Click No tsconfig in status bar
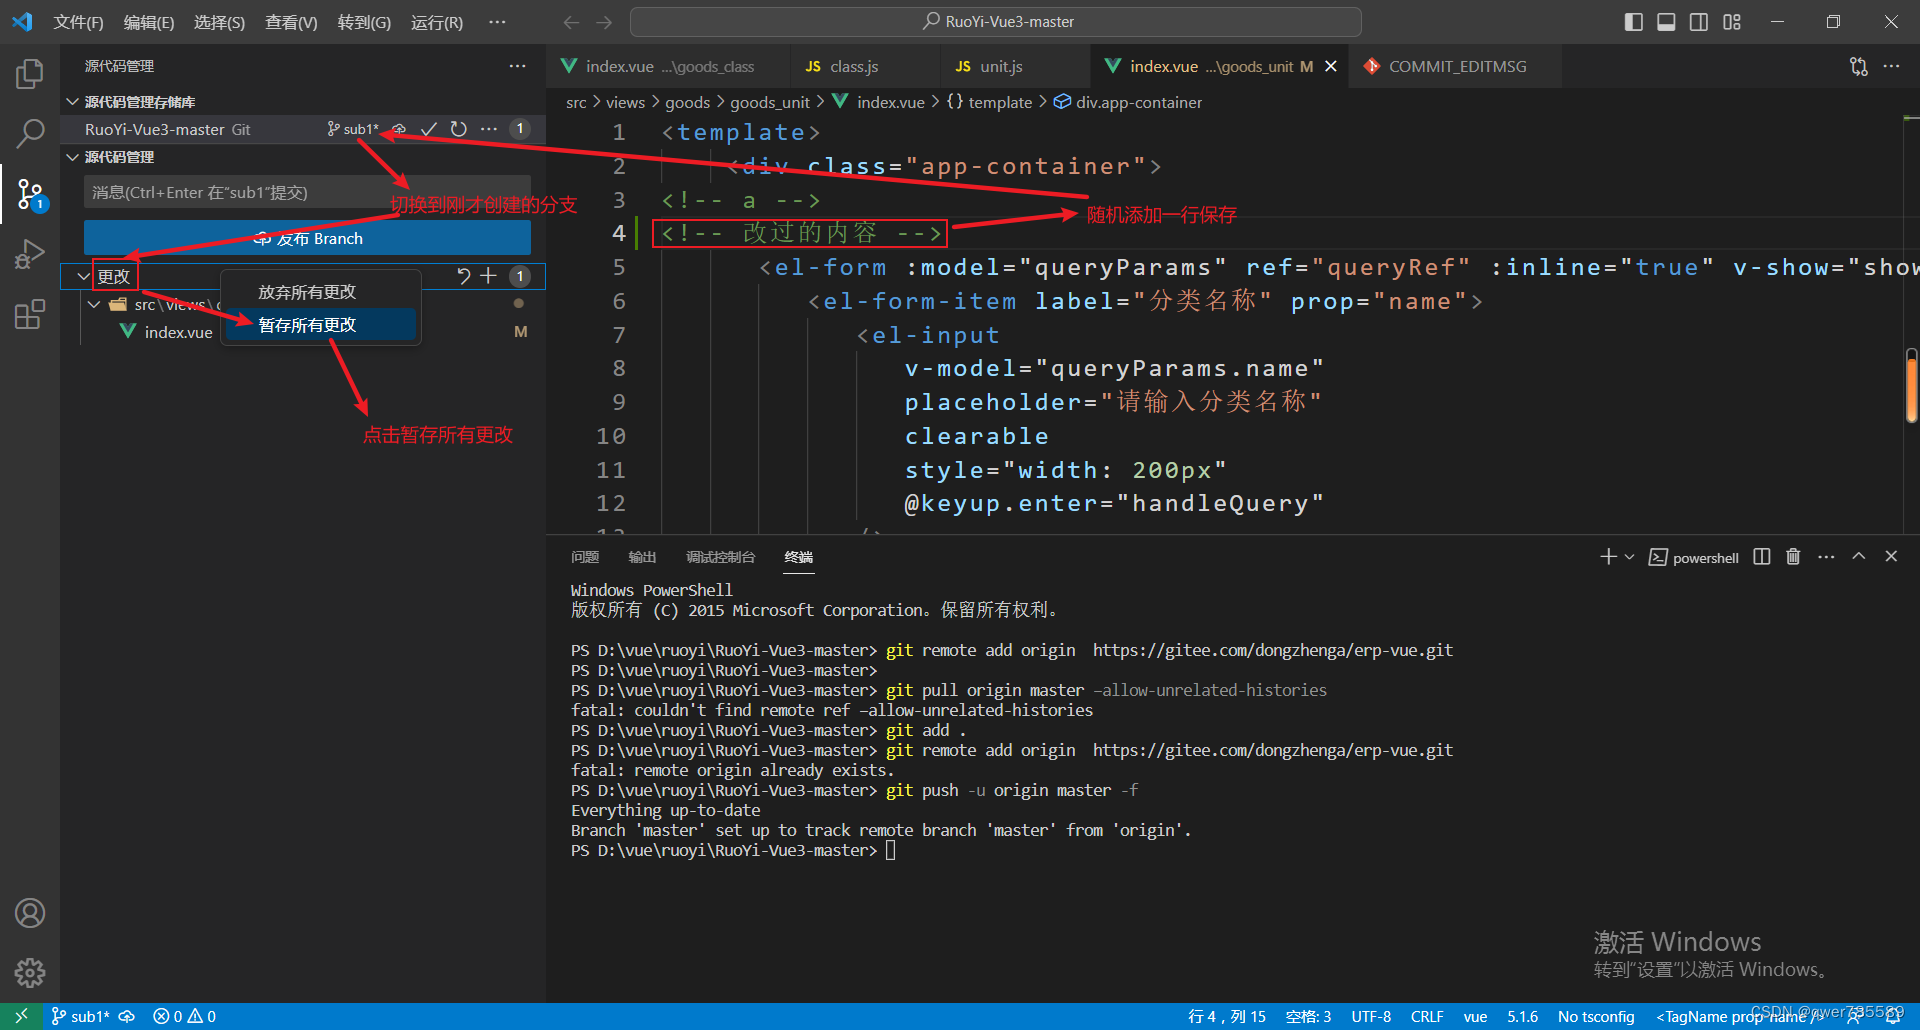 click(1596, 1016)
